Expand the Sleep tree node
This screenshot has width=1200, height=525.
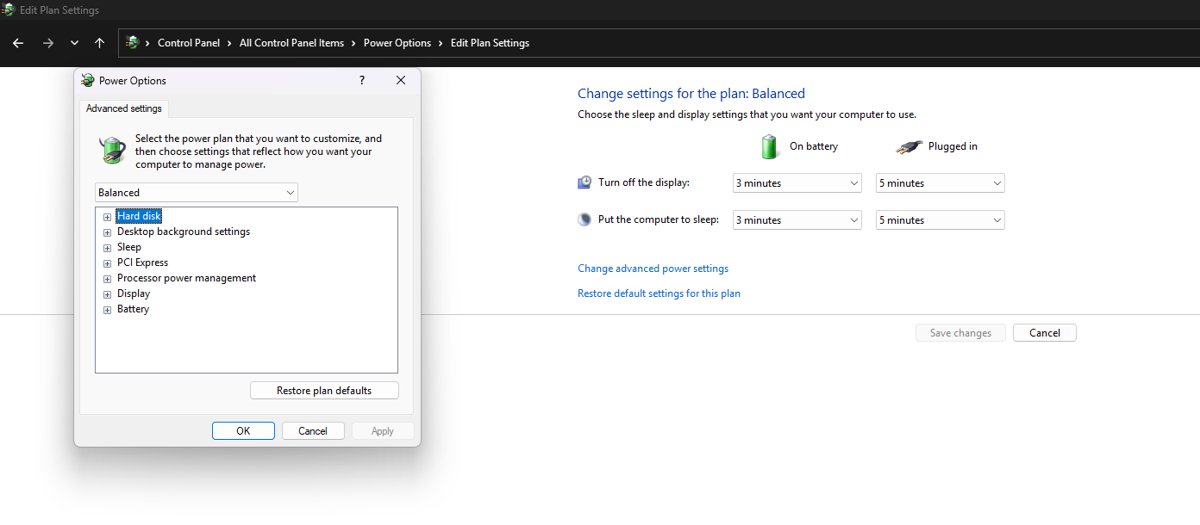[107, 247]
